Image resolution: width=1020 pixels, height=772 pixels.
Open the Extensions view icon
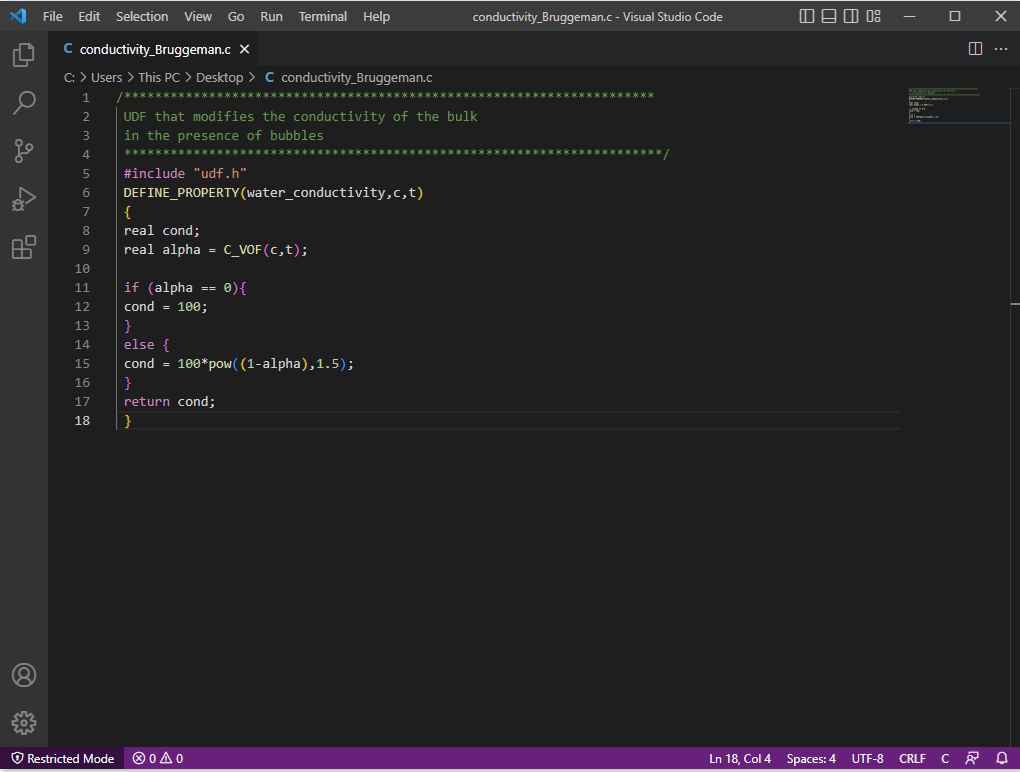24,247
